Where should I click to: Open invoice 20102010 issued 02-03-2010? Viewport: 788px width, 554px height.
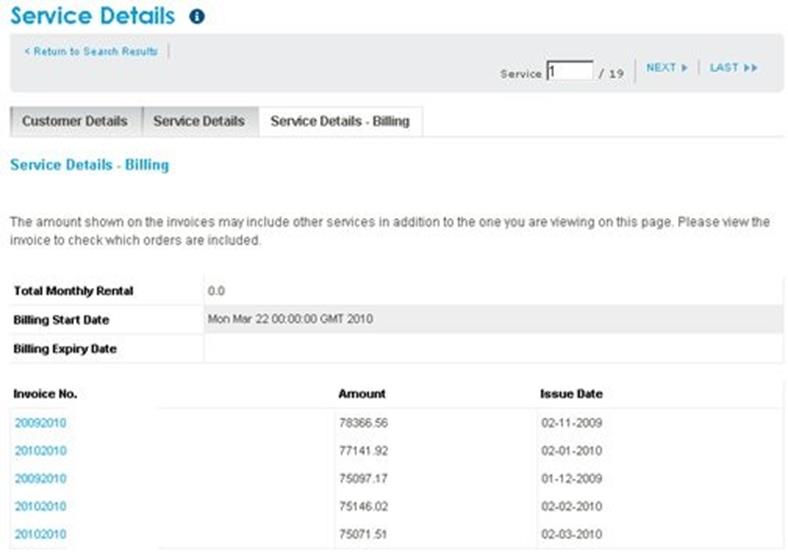(x=41, y=534)
